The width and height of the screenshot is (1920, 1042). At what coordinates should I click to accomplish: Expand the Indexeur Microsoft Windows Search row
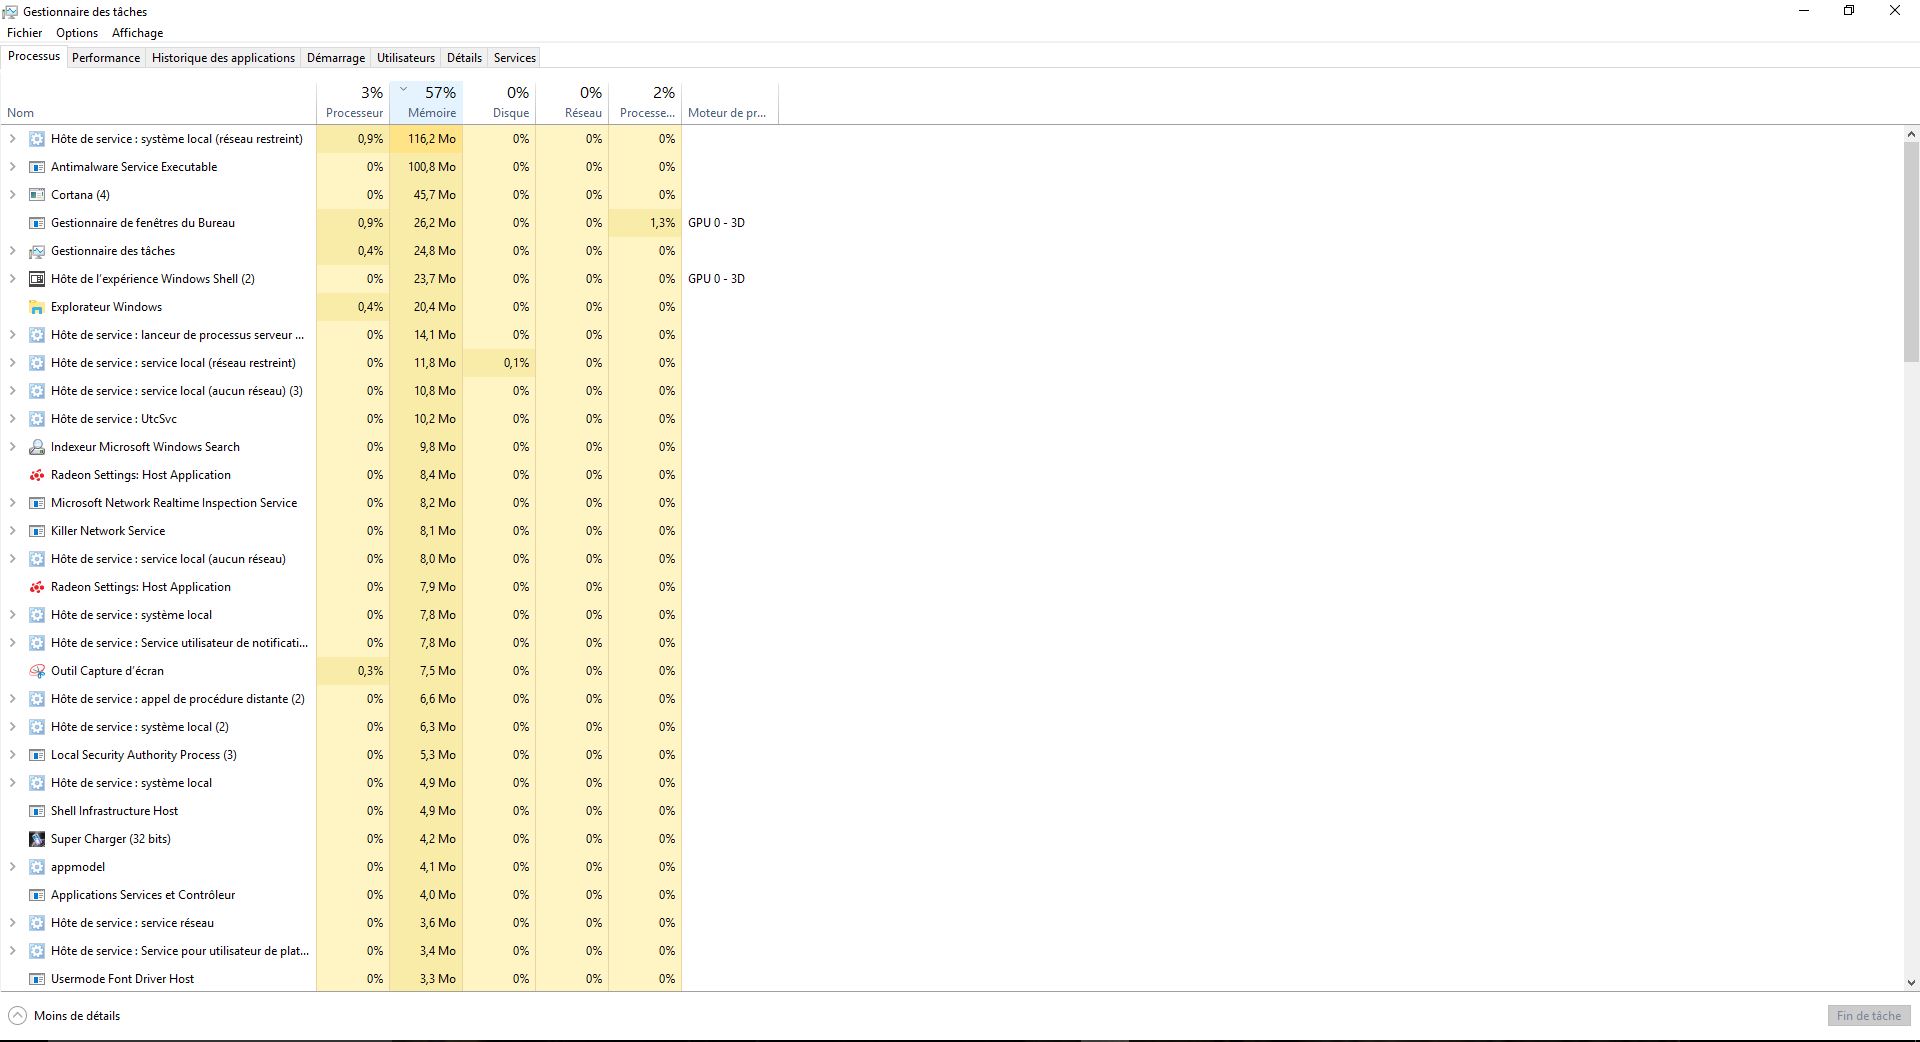(13, 447)
